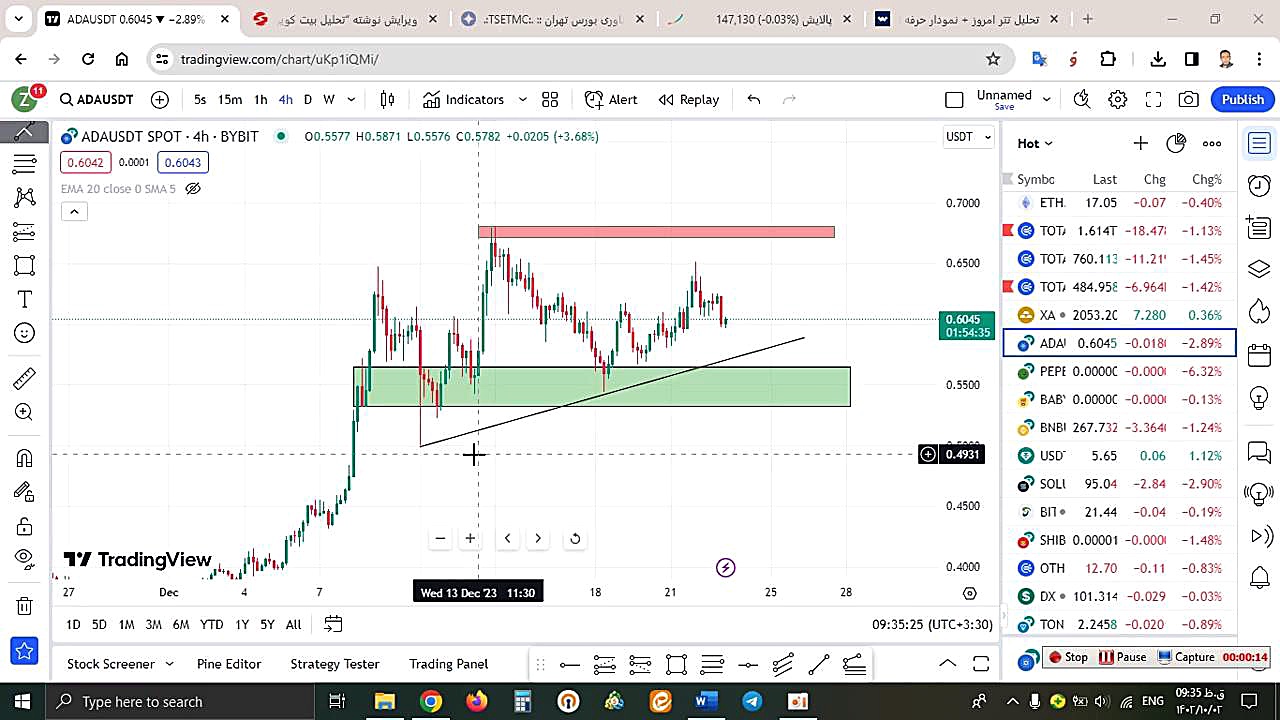The height and width of the screenshot is (720, 1280).
Task: Lock all drawing tools
Action: point(25,526)
